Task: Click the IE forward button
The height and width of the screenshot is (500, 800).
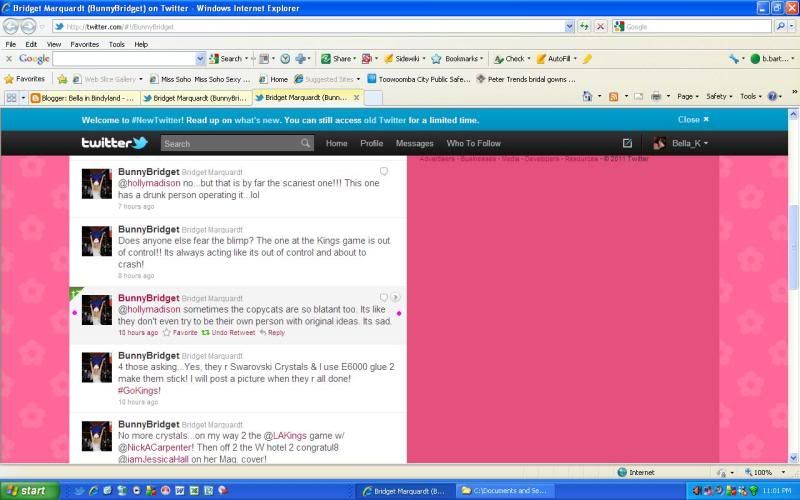Action: [x=29, y=26]
